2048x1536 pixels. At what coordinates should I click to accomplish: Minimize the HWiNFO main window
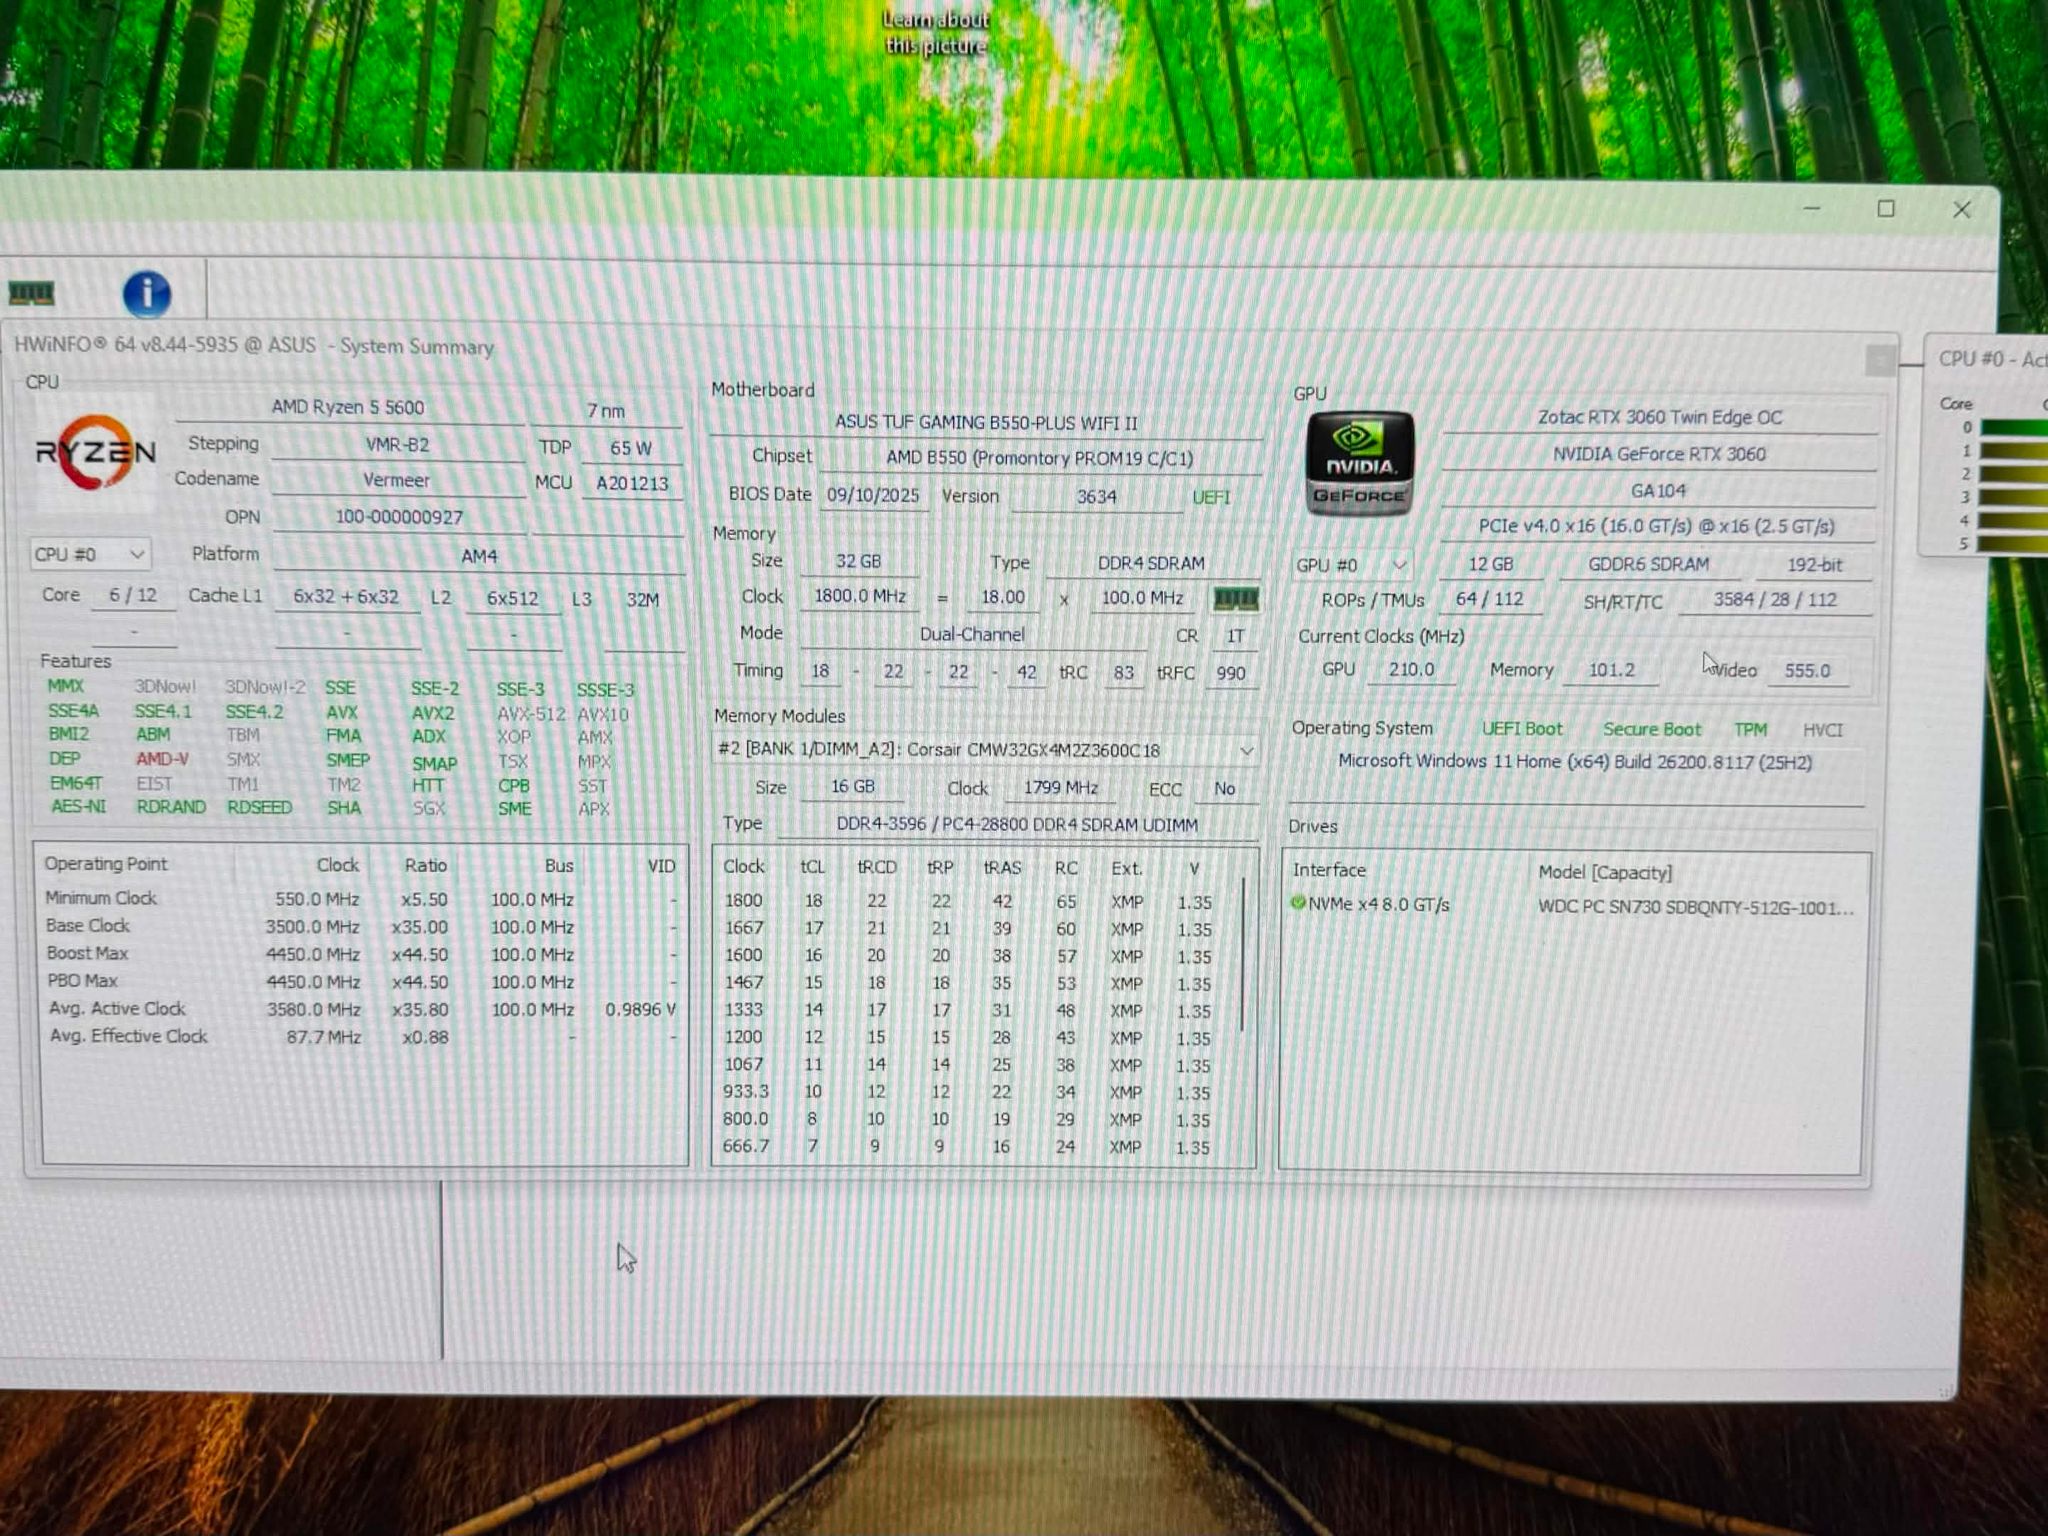pyautogui.click(x=1811, y=208)
